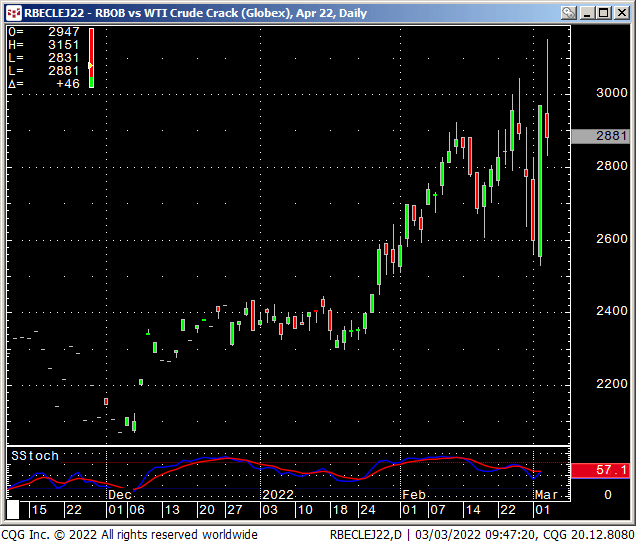This screenshot has width=636, height=542.
Task: Click the white box at left of time axis
Action: point(13,510)
